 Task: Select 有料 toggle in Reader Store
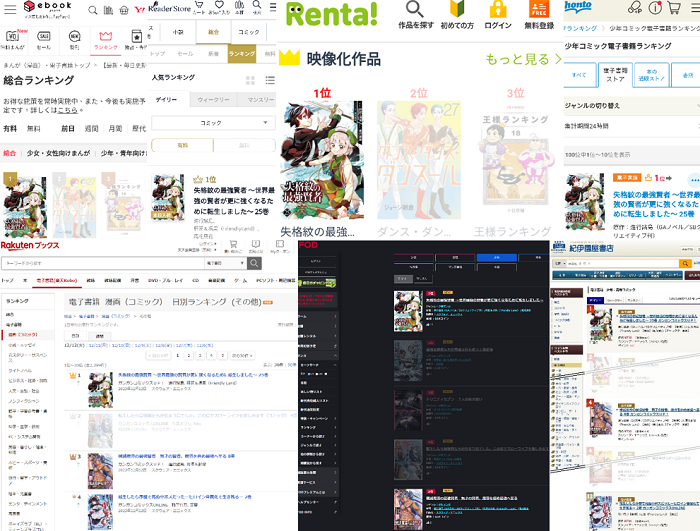coord(183,145)
